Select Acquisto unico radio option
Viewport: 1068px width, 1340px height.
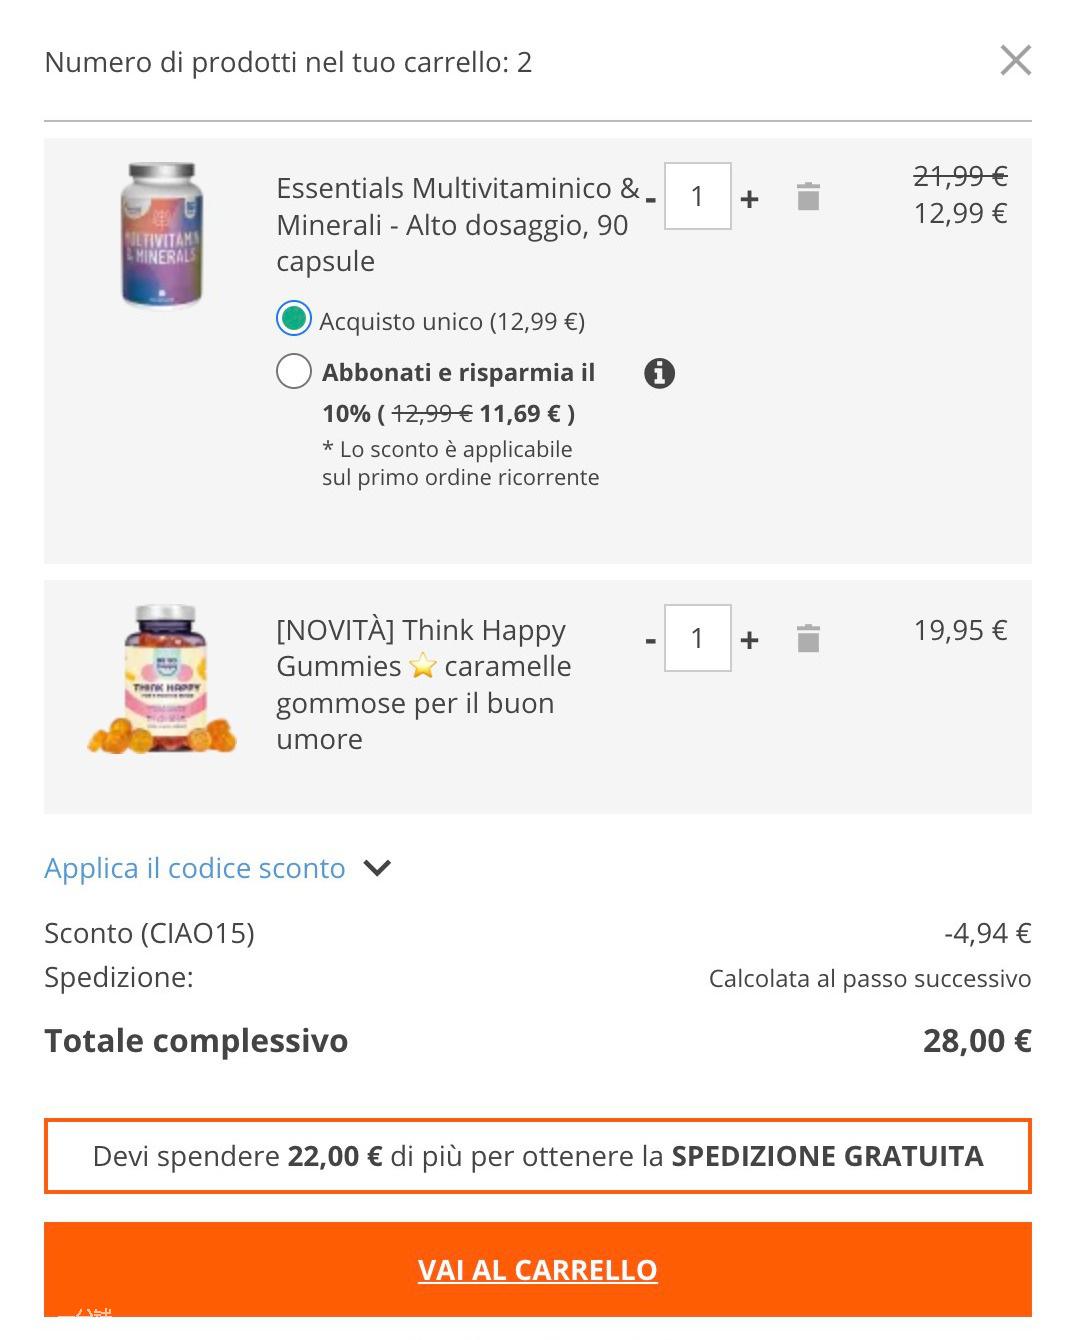click(x=294, y=319)
